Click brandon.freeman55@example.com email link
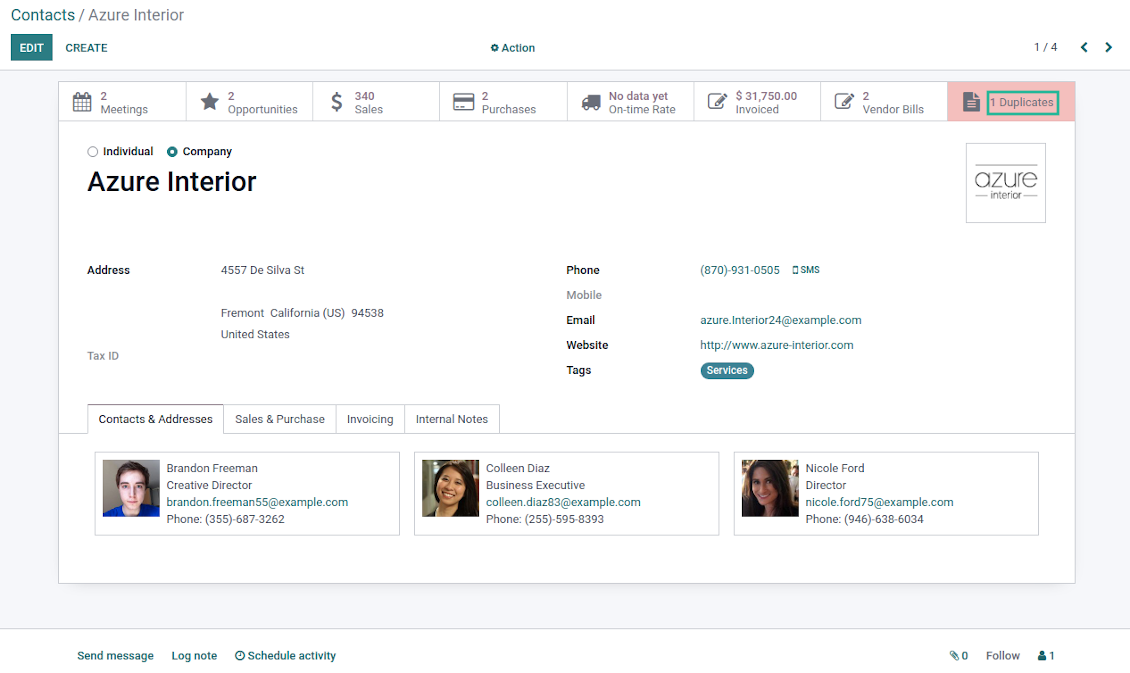 pos(257,502)
